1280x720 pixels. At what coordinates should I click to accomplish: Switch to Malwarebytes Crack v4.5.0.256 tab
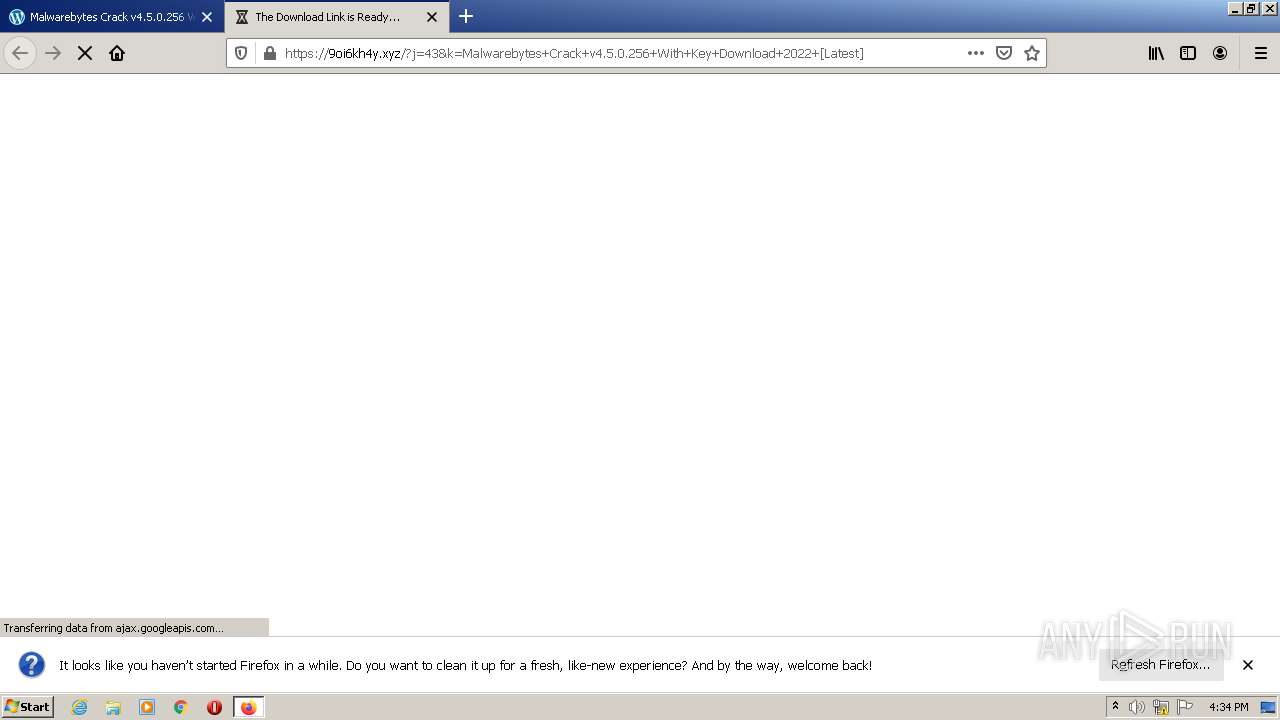(112, 17)
